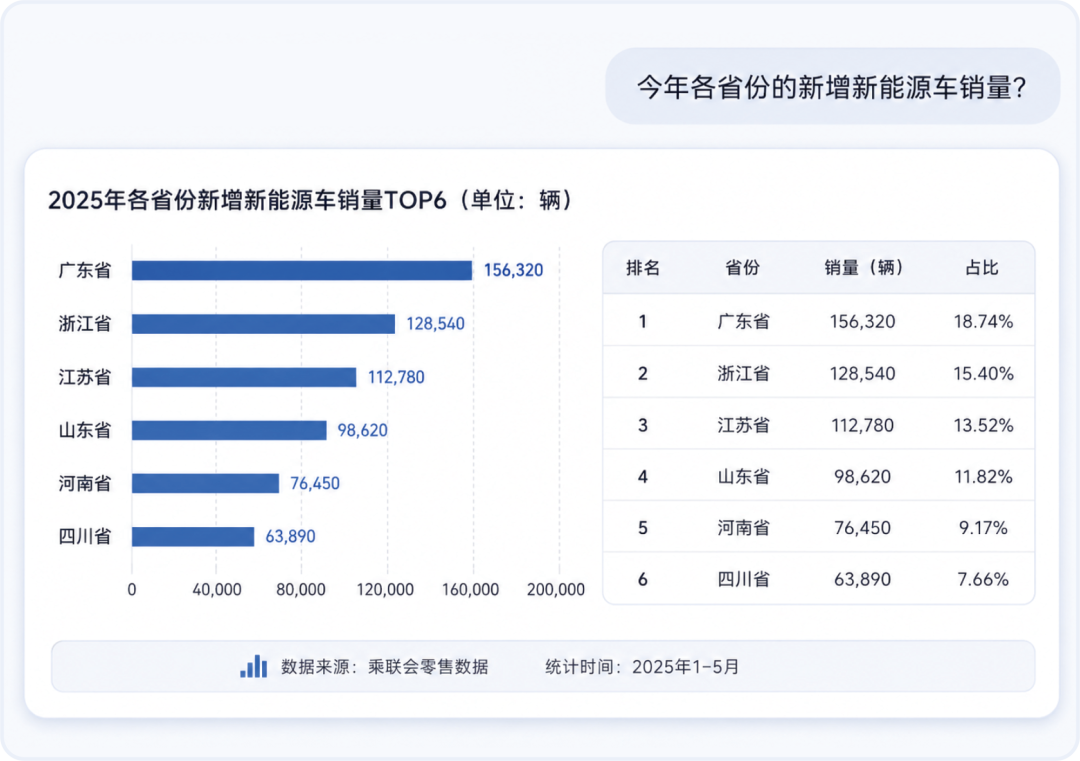Image resolution: width=1080 pixels, height=761 pixels.
Task: Click the 0 tick on the x-axis
Action: coord(132,590)
